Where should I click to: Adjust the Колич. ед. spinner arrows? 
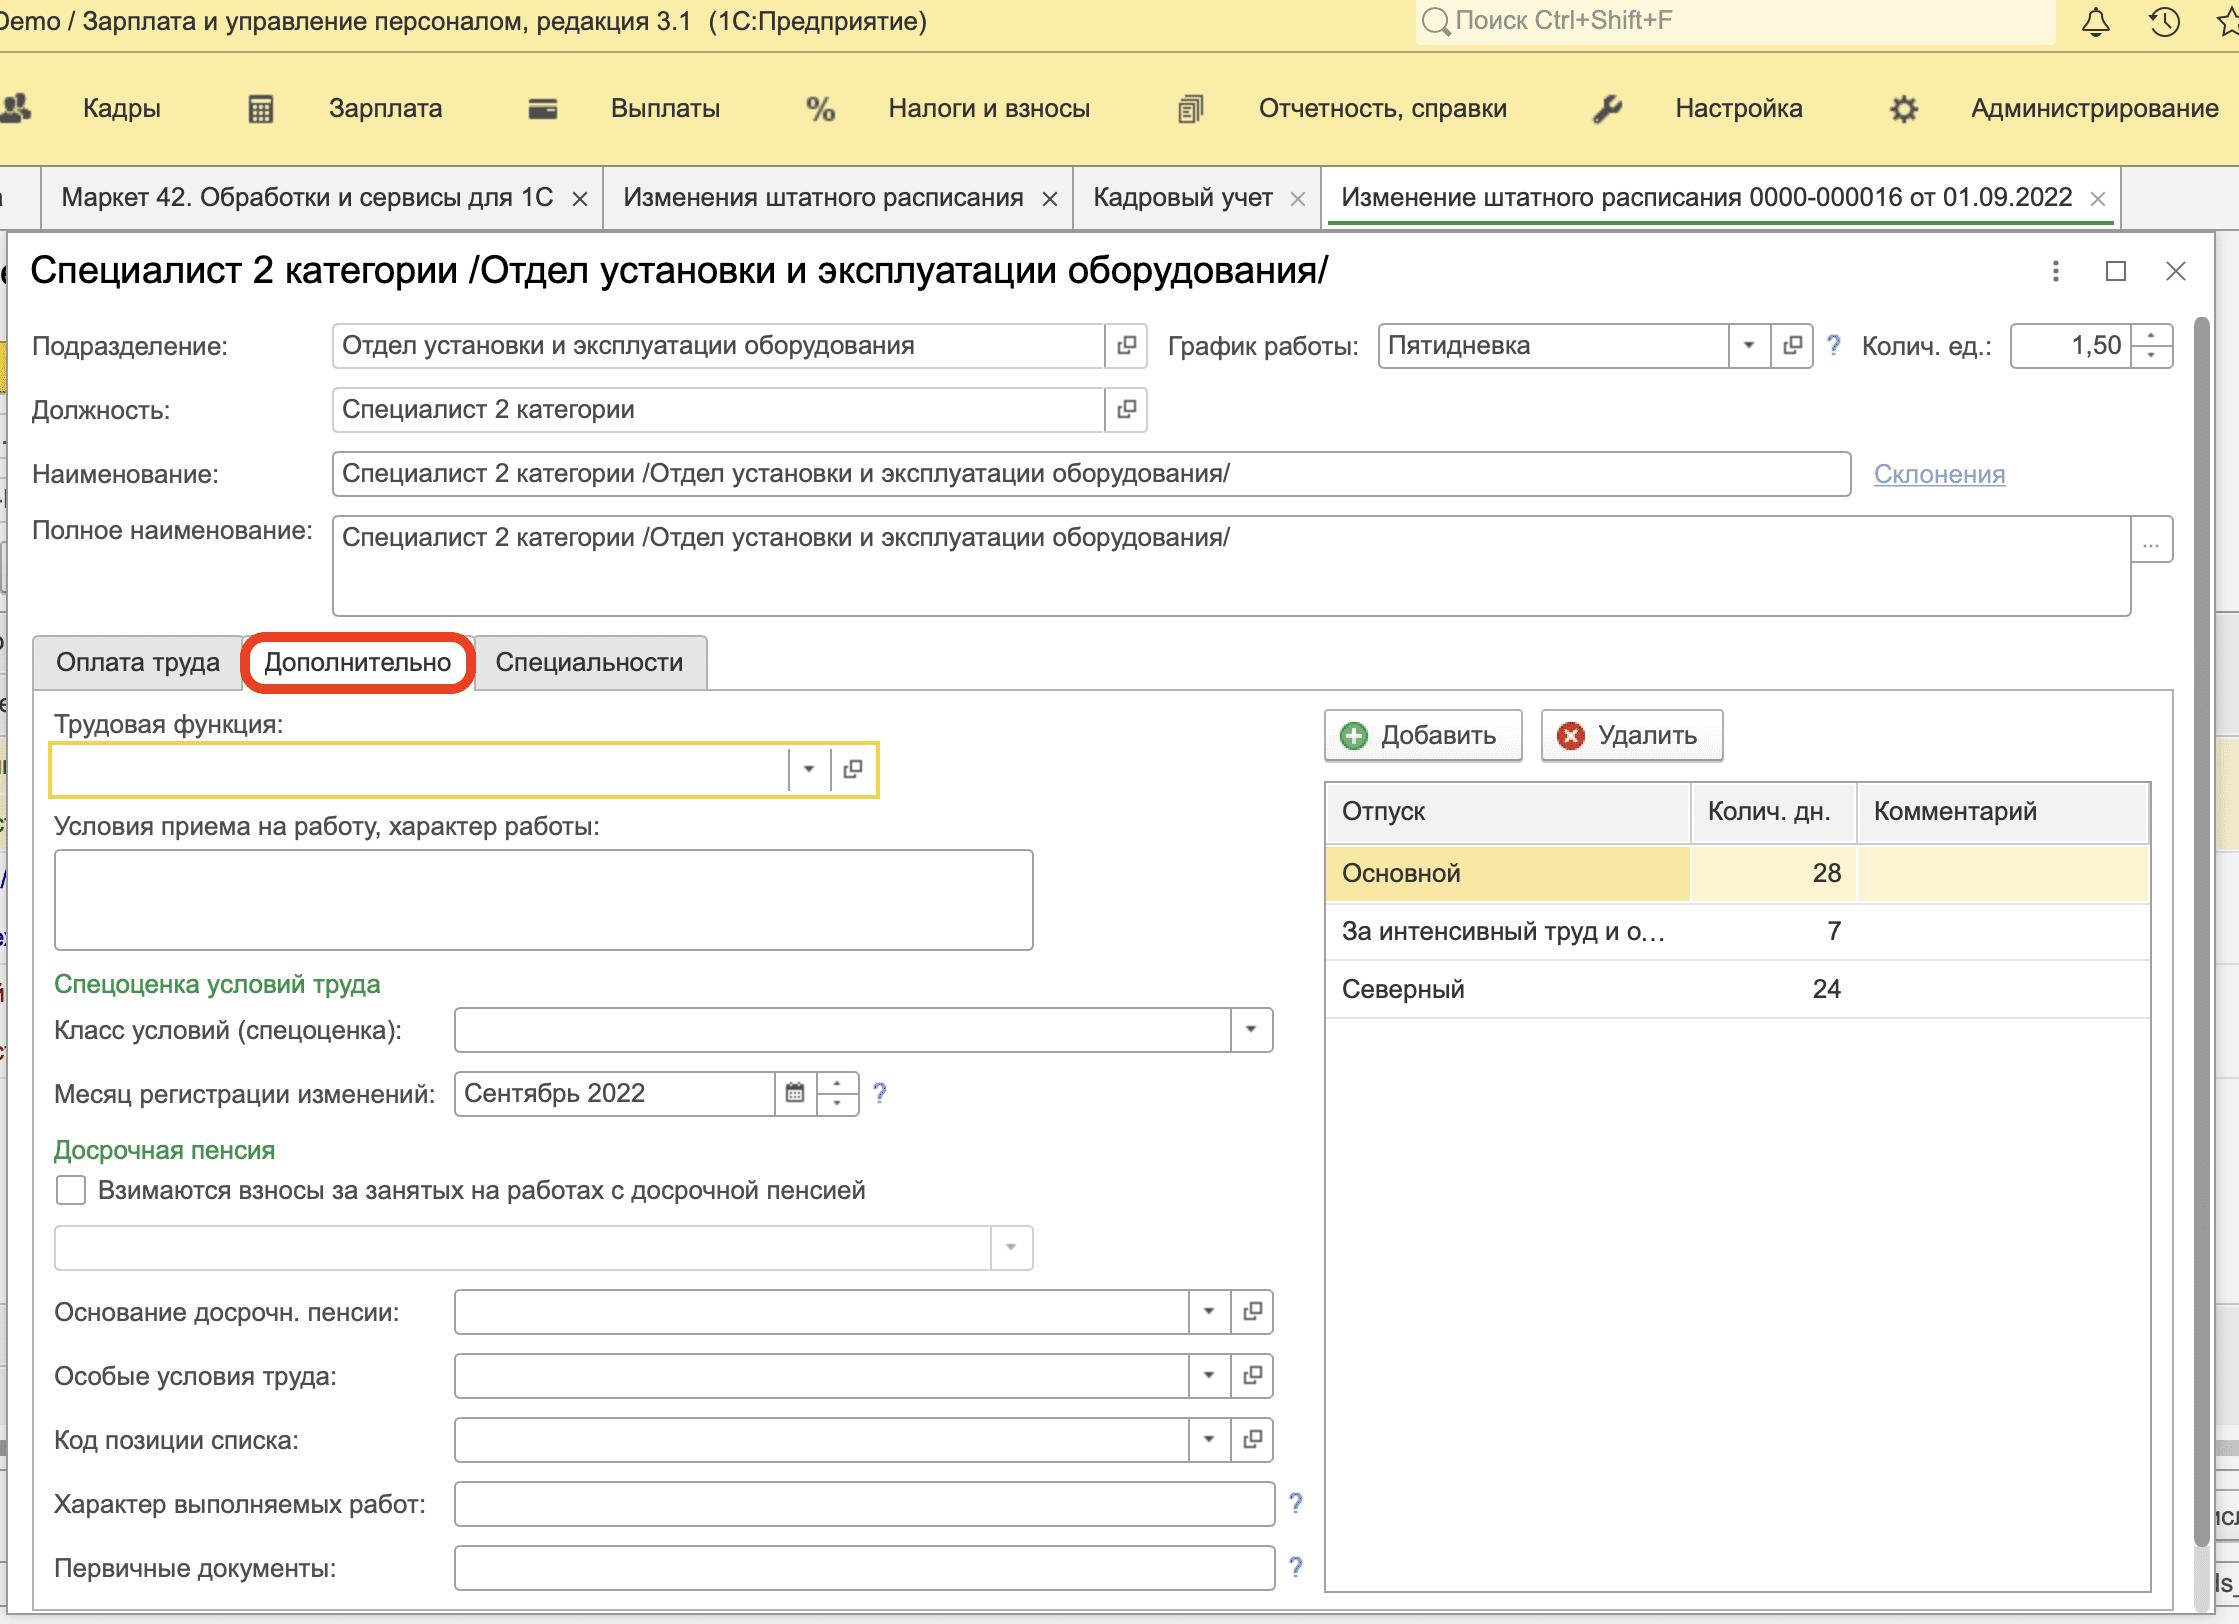2151,346
